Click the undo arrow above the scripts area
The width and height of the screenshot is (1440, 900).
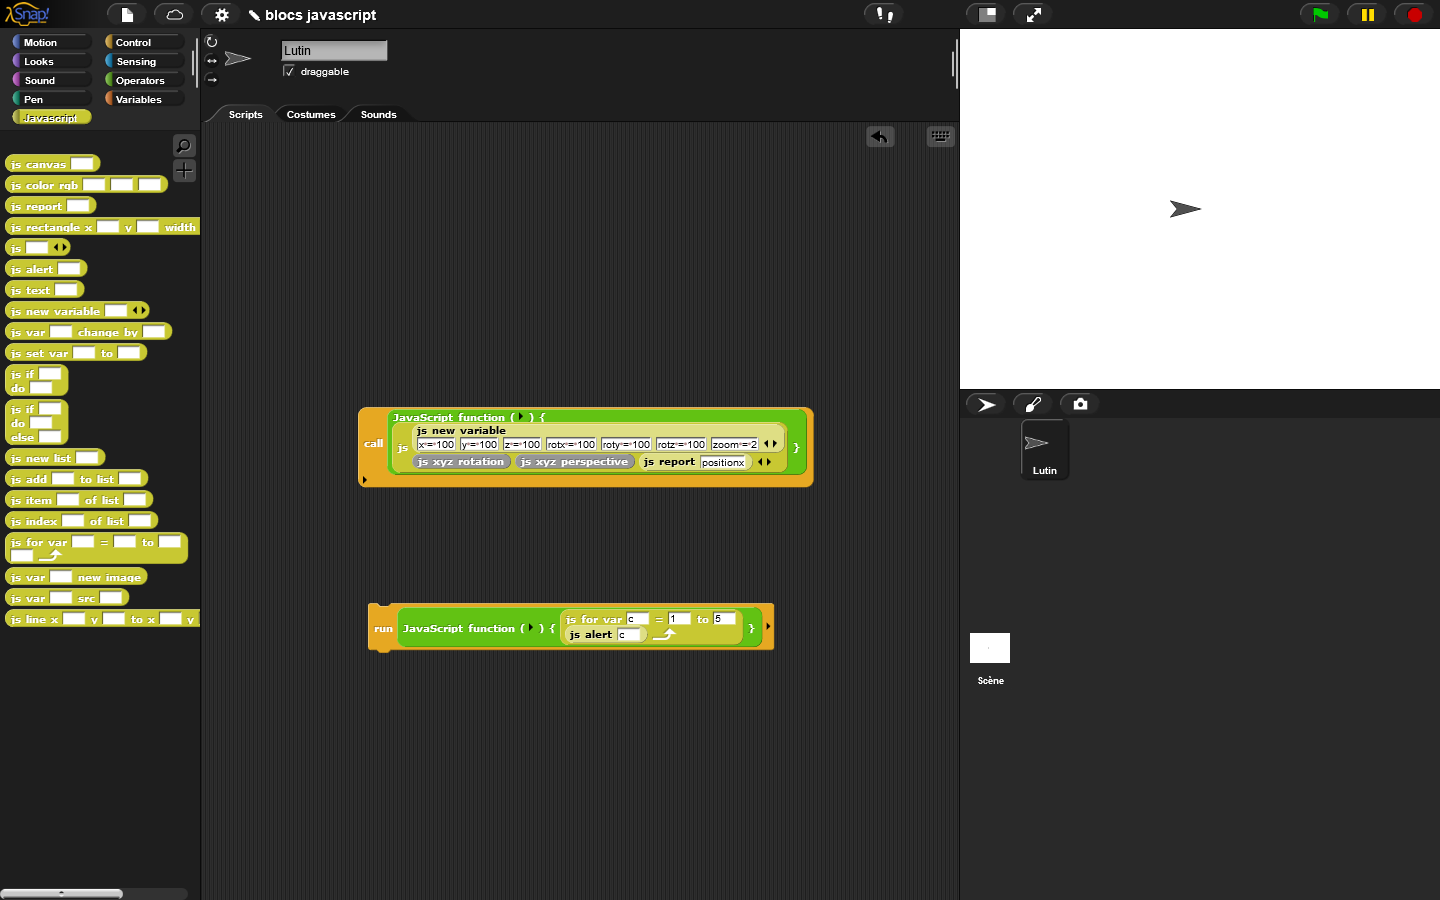pyautogui.click(x=880, y=136)
